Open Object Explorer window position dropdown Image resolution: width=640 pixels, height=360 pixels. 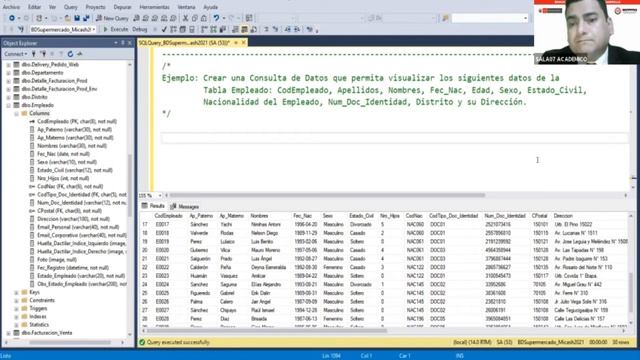point(116,43)
